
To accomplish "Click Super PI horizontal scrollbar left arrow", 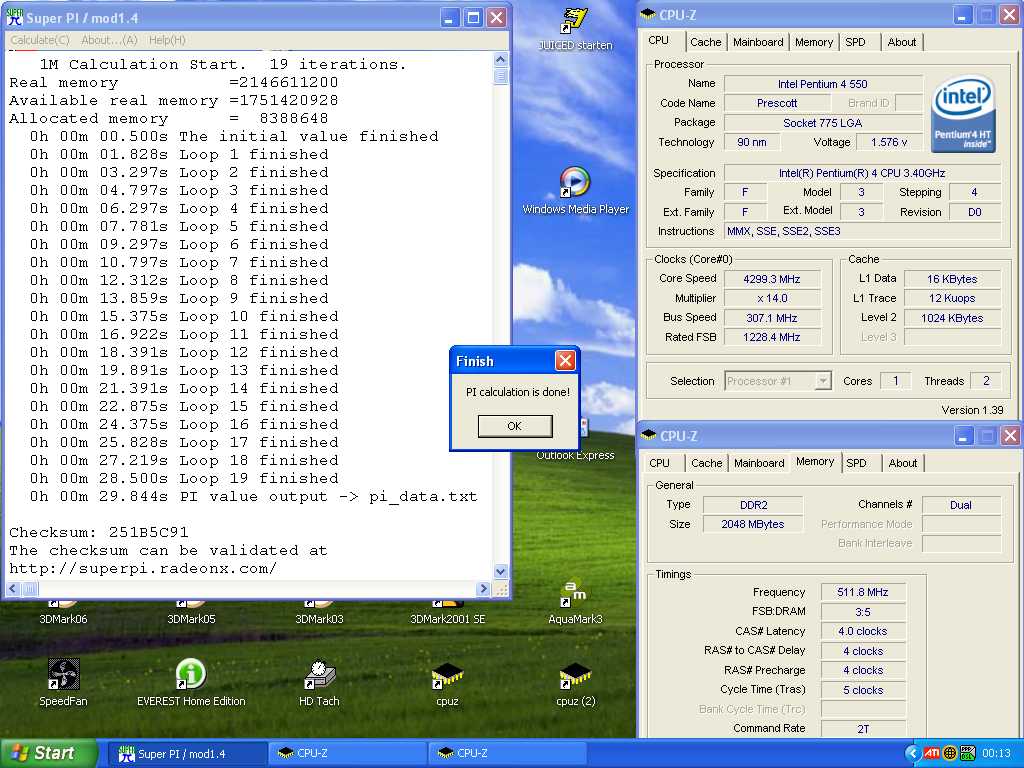I will (x=13, y=589).
